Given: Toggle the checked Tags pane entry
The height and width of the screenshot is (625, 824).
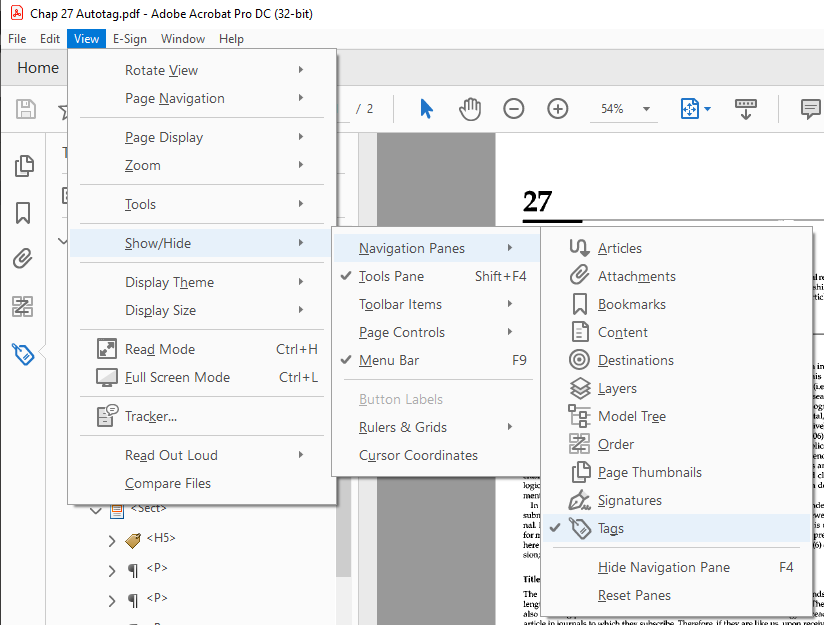Looking at the screenshot, I should pos(676,528).
